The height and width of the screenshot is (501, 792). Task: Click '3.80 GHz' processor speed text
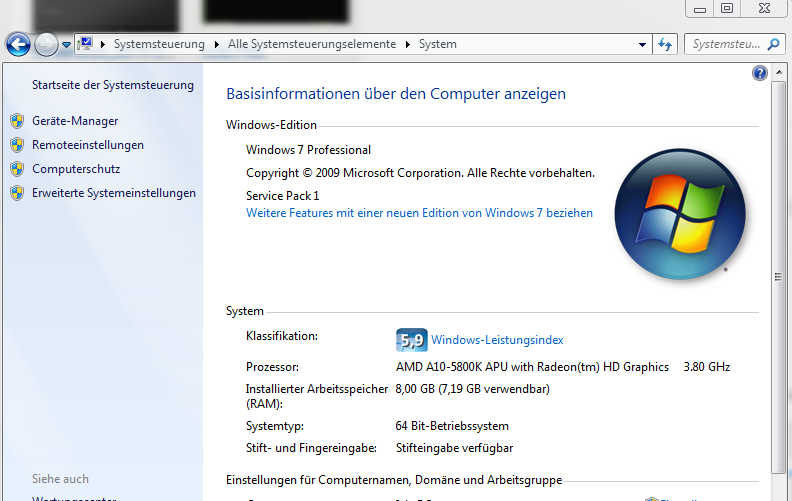coord(707,367)
